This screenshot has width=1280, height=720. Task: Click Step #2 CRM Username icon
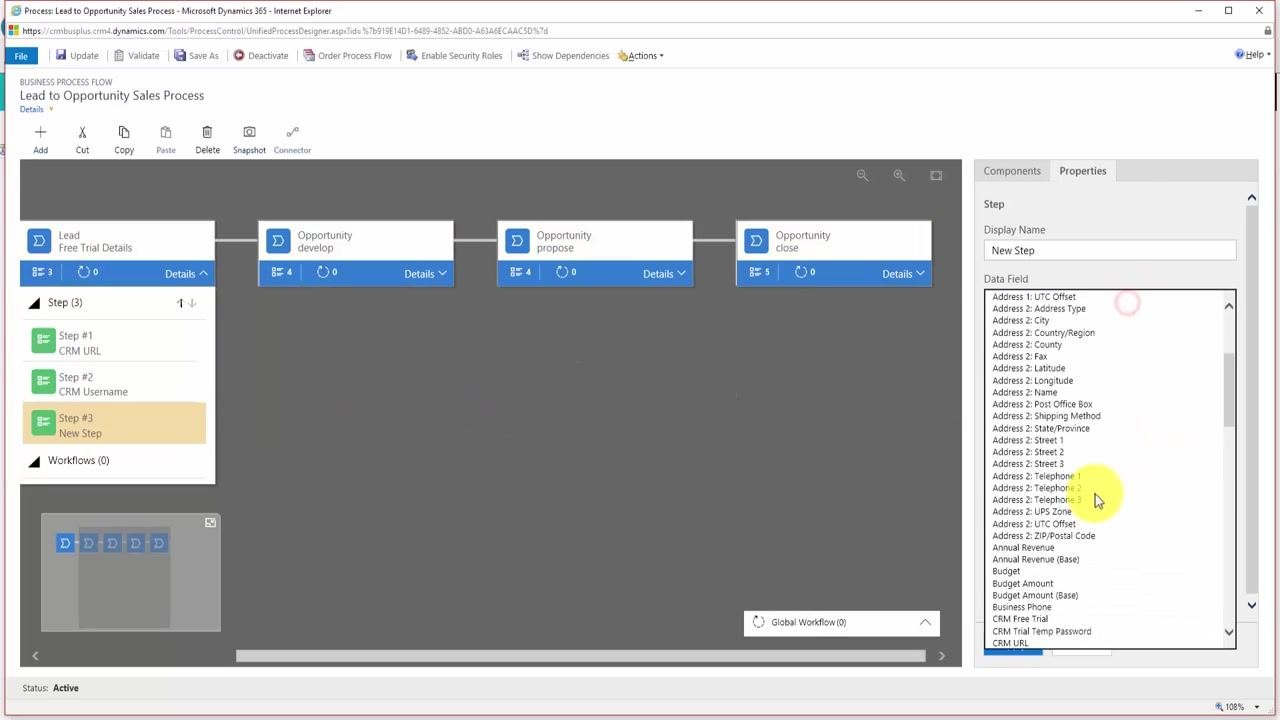[42, 383]
